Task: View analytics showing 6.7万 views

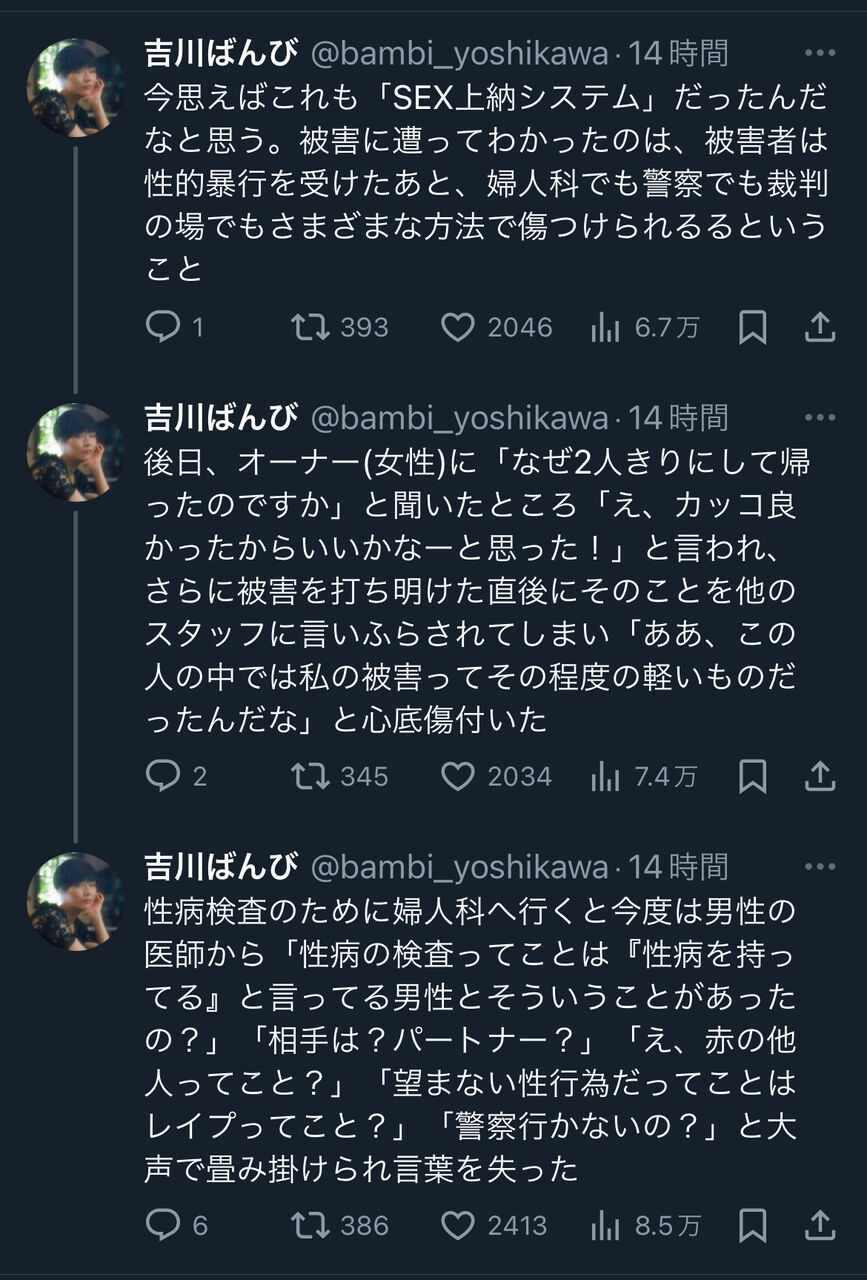Action: click(606, 327)
